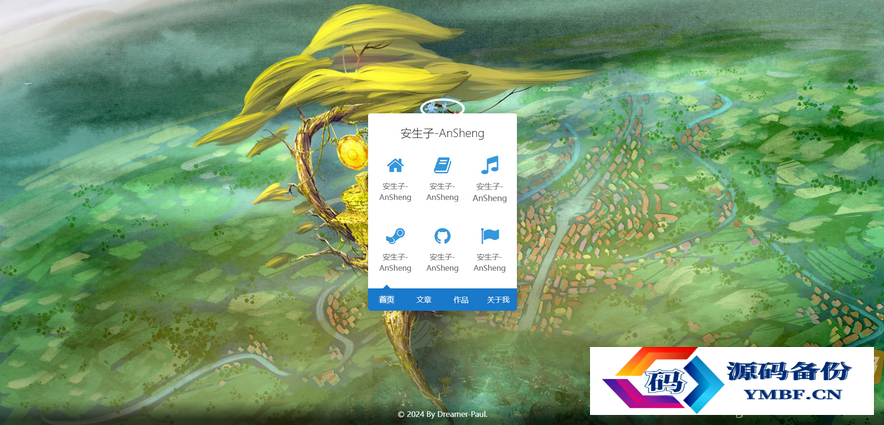
Task: Click the GitHub icon
Action: (x=442, y=236)
